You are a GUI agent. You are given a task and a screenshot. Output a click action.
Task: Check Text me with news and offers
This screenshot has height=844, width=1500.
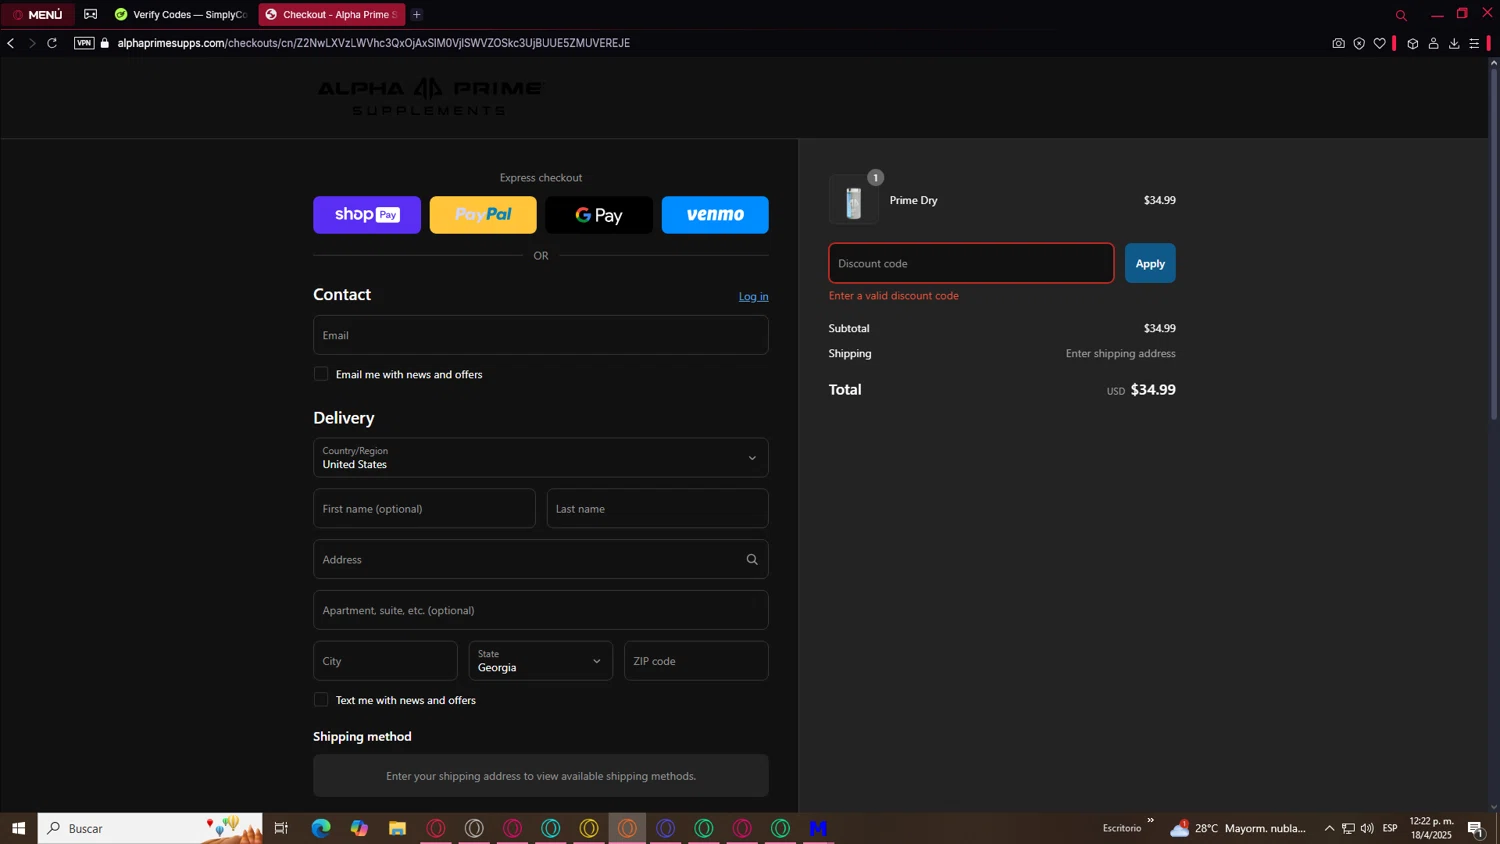click(321, 700)
